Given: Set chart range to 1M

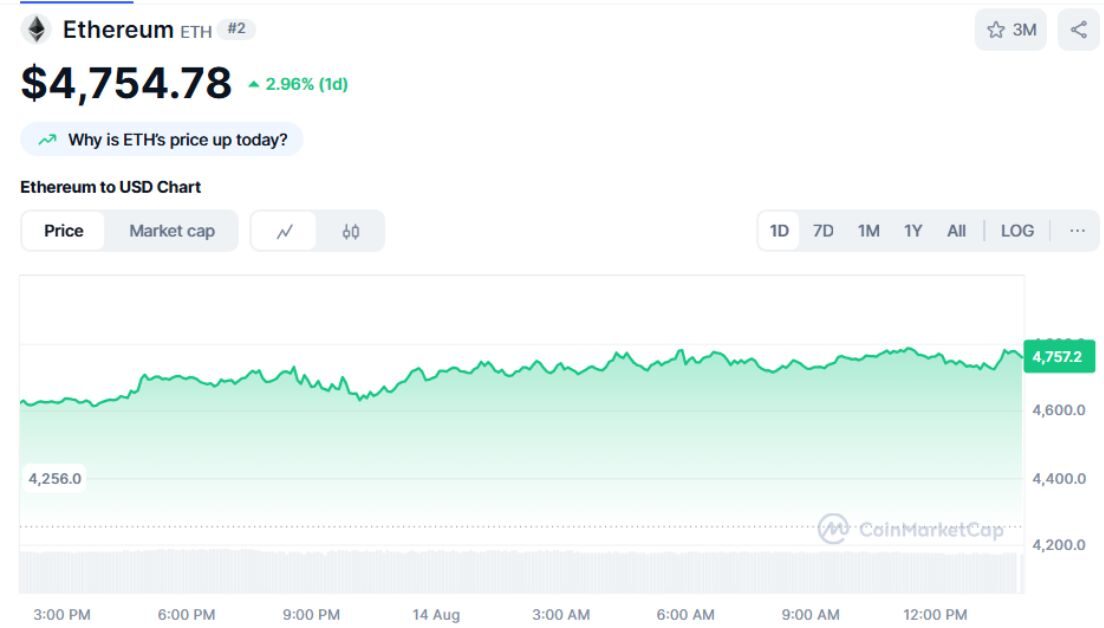Looking at the screenshot, I should [x=868, y=231].
